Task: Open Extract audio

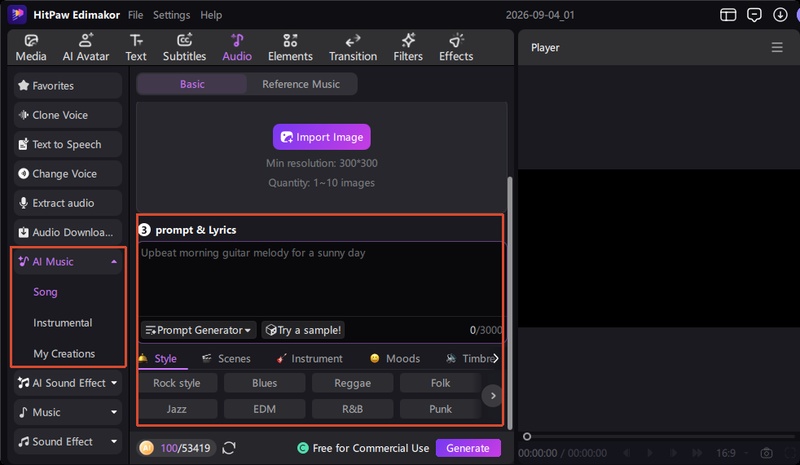Action: (68, 203)
